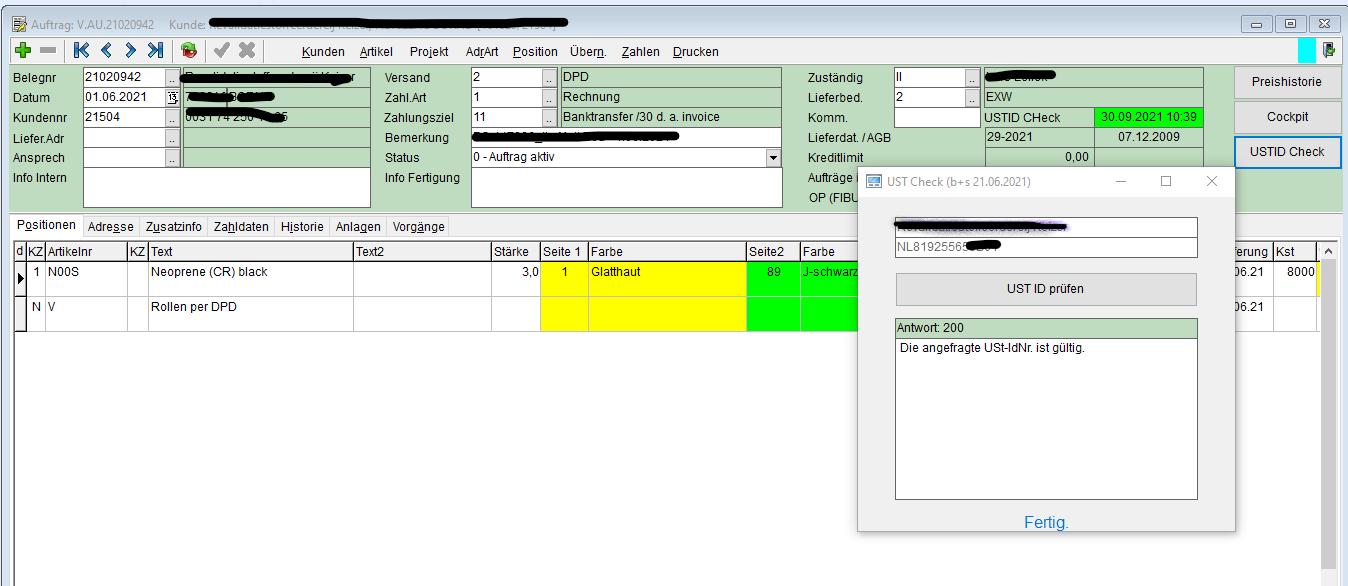The image size is (1348, 586).
Task: Click the exit door icon at top right
Action: coord(1328,50)
